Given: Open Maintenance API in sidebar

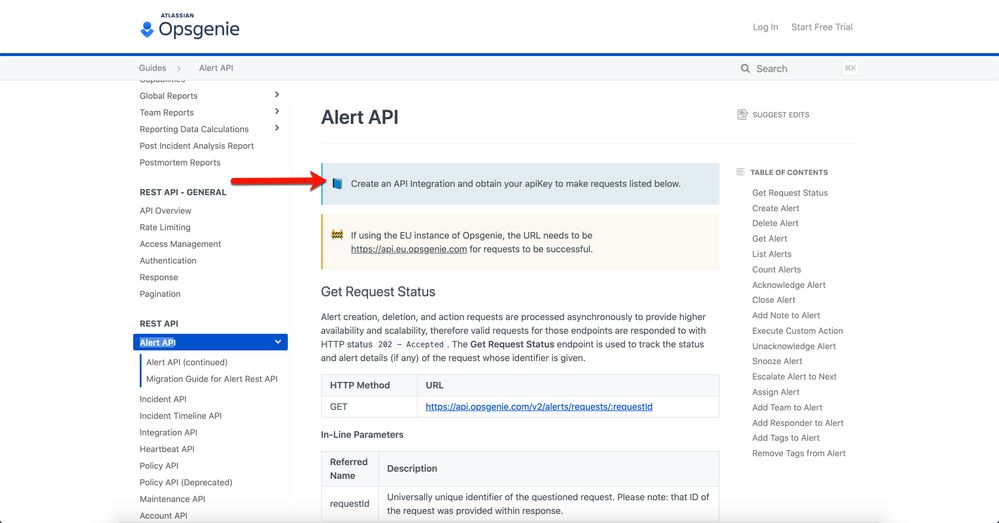Looking at the screenshot, I should click(x=172, y=499).
